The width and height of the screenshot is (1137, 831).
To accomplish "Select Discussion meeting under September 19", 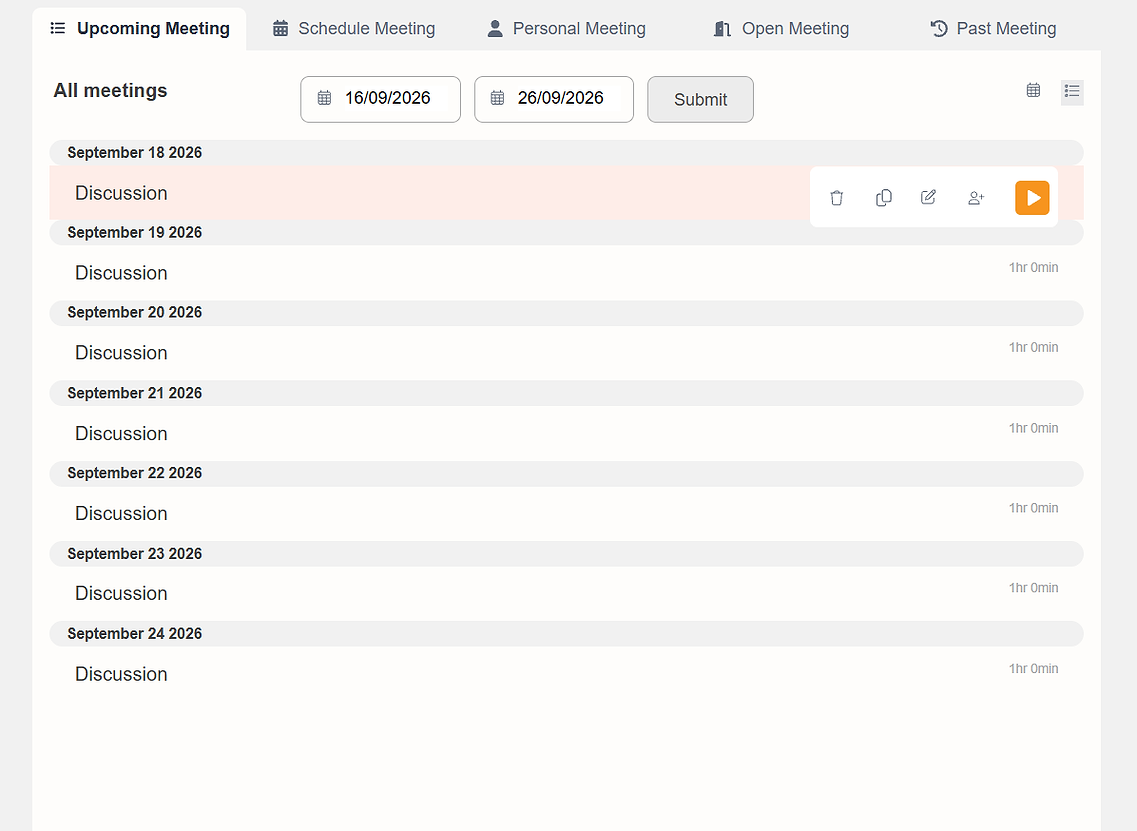I will pos(121,273).
